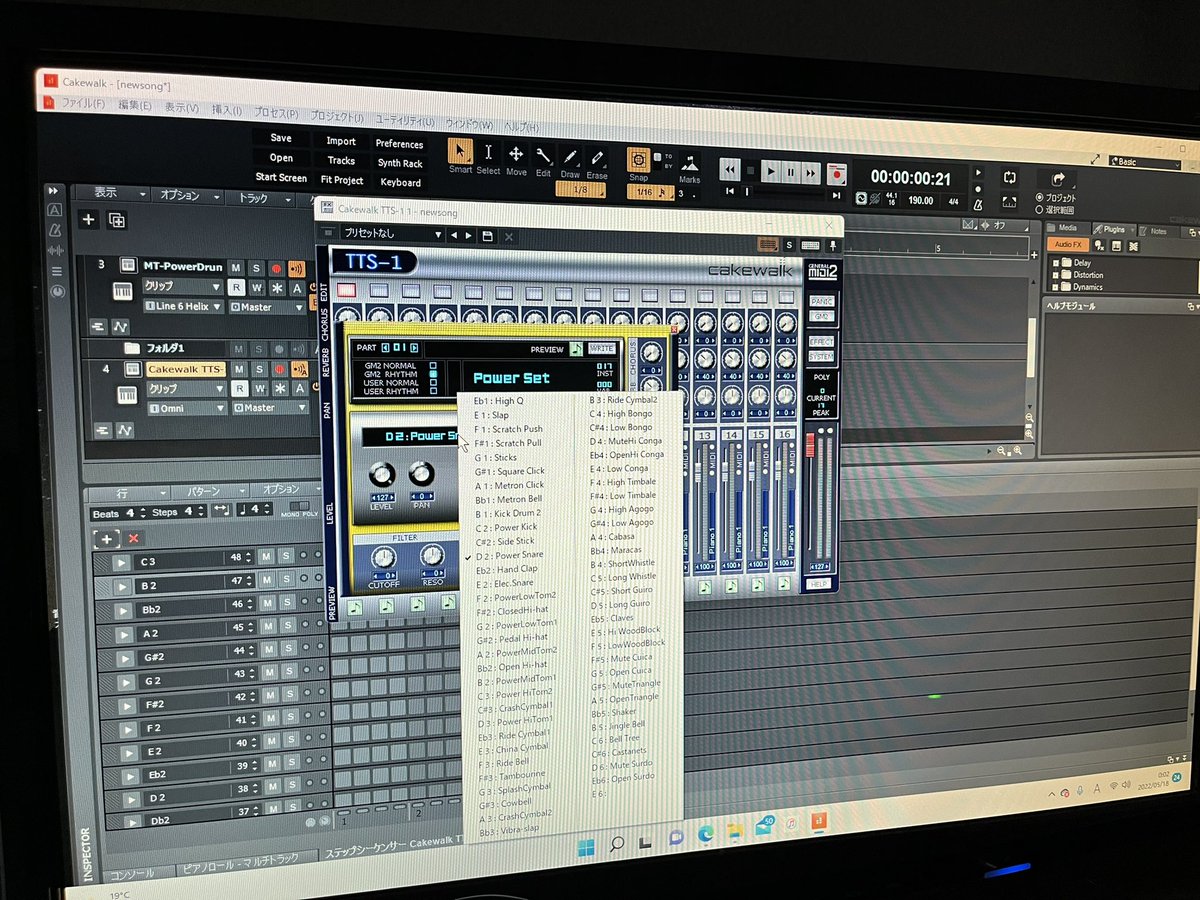Screen dimensions: 1200x900
Task: Activate the Edit tool
Action: pyautogui.click(x=543, y=155)
